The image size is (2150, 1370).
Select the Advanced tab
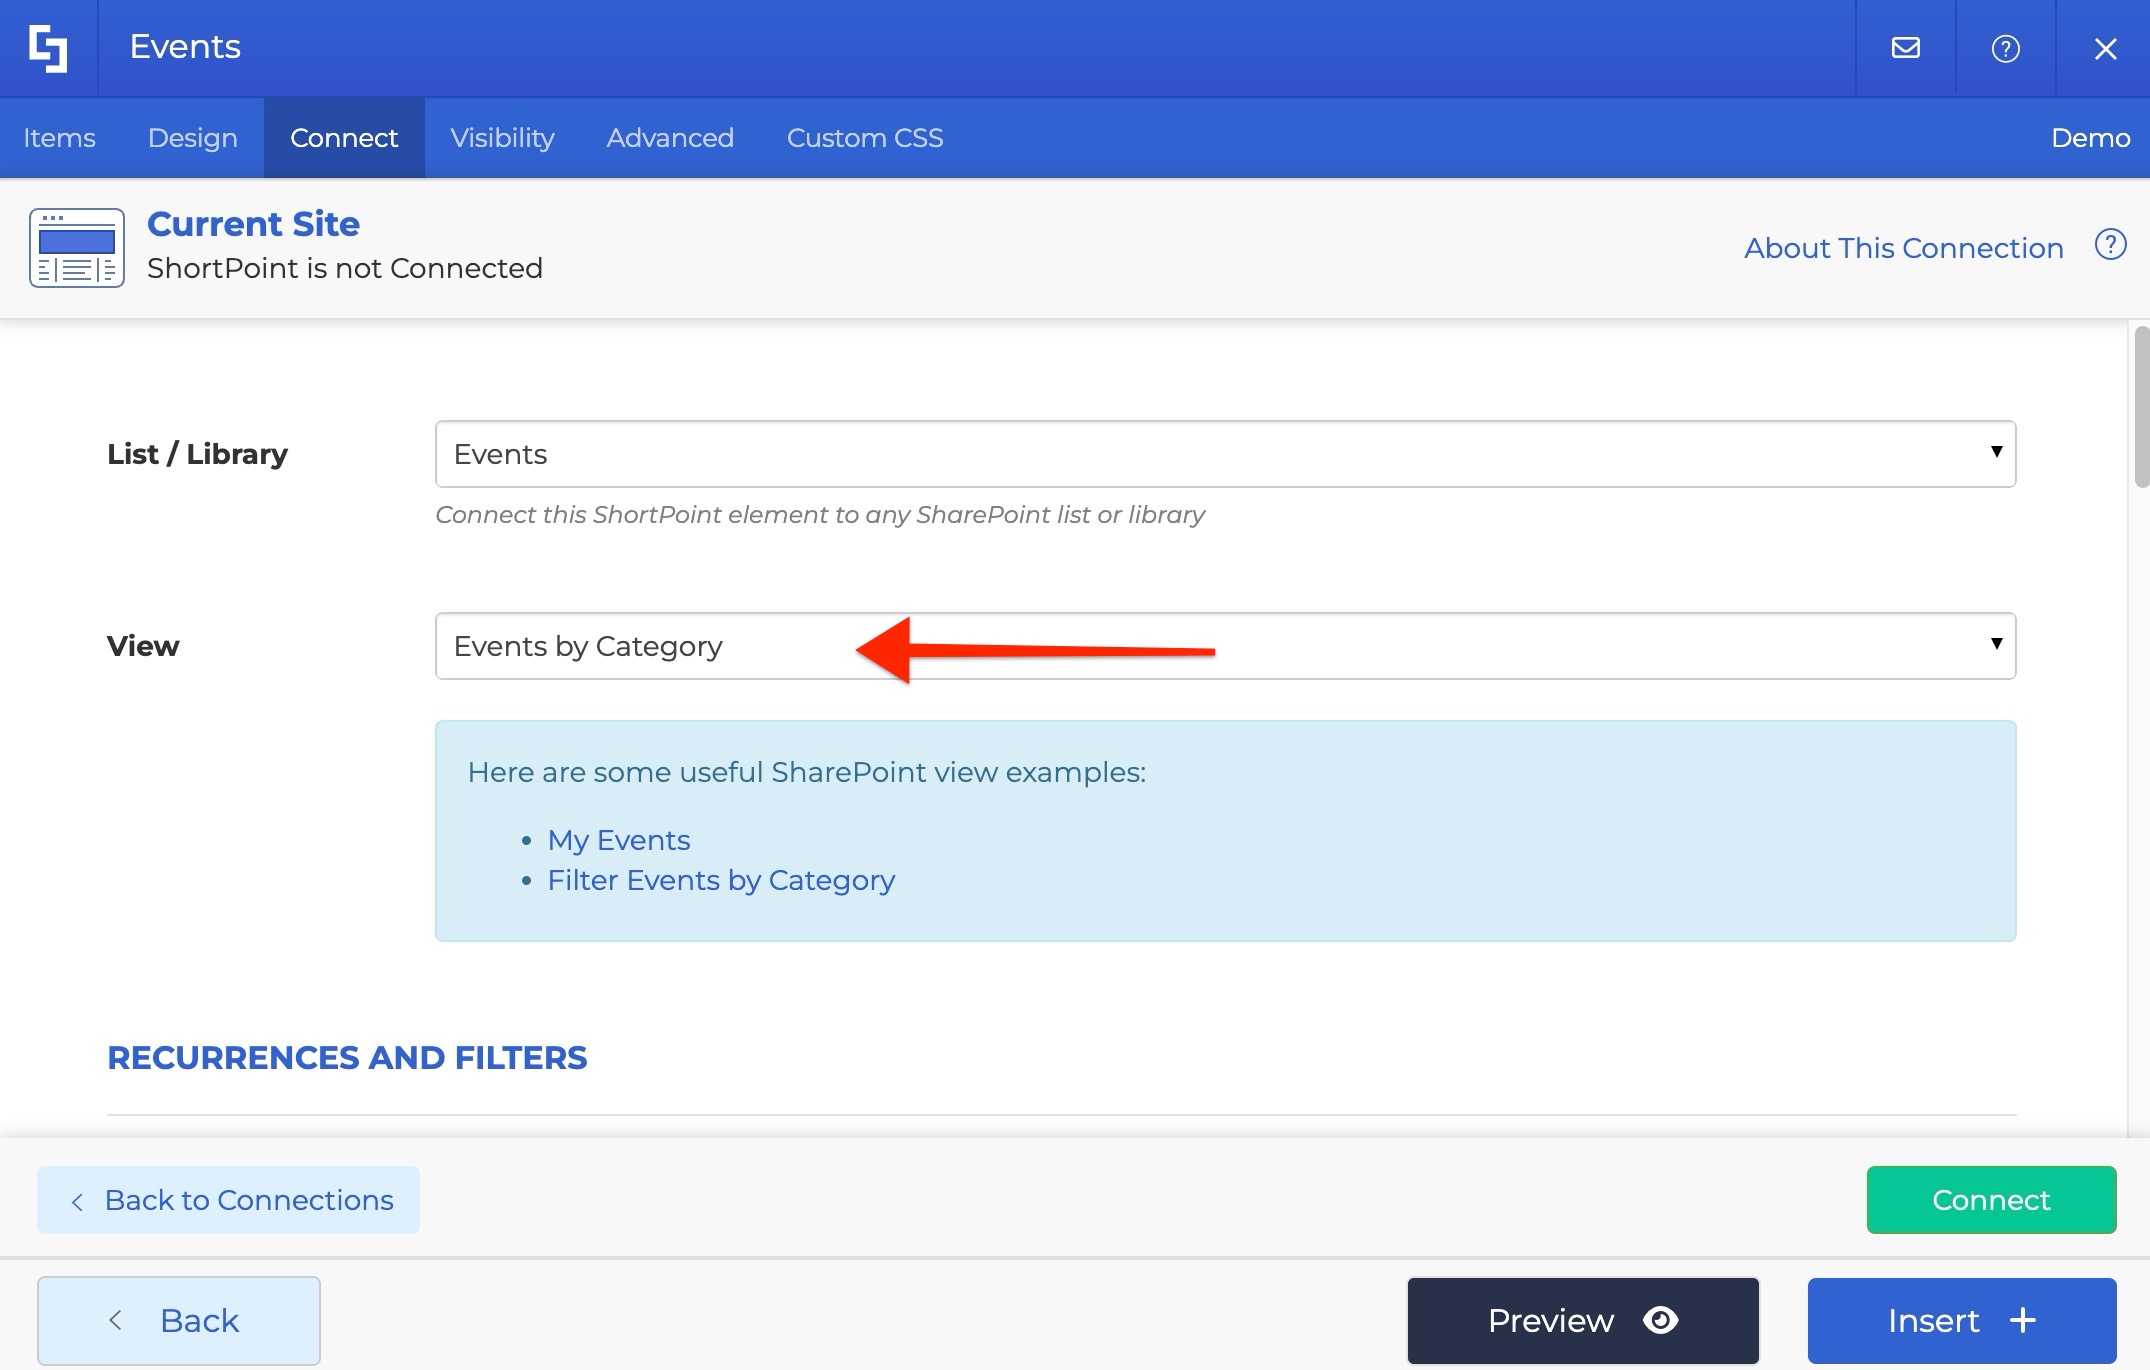670,138
